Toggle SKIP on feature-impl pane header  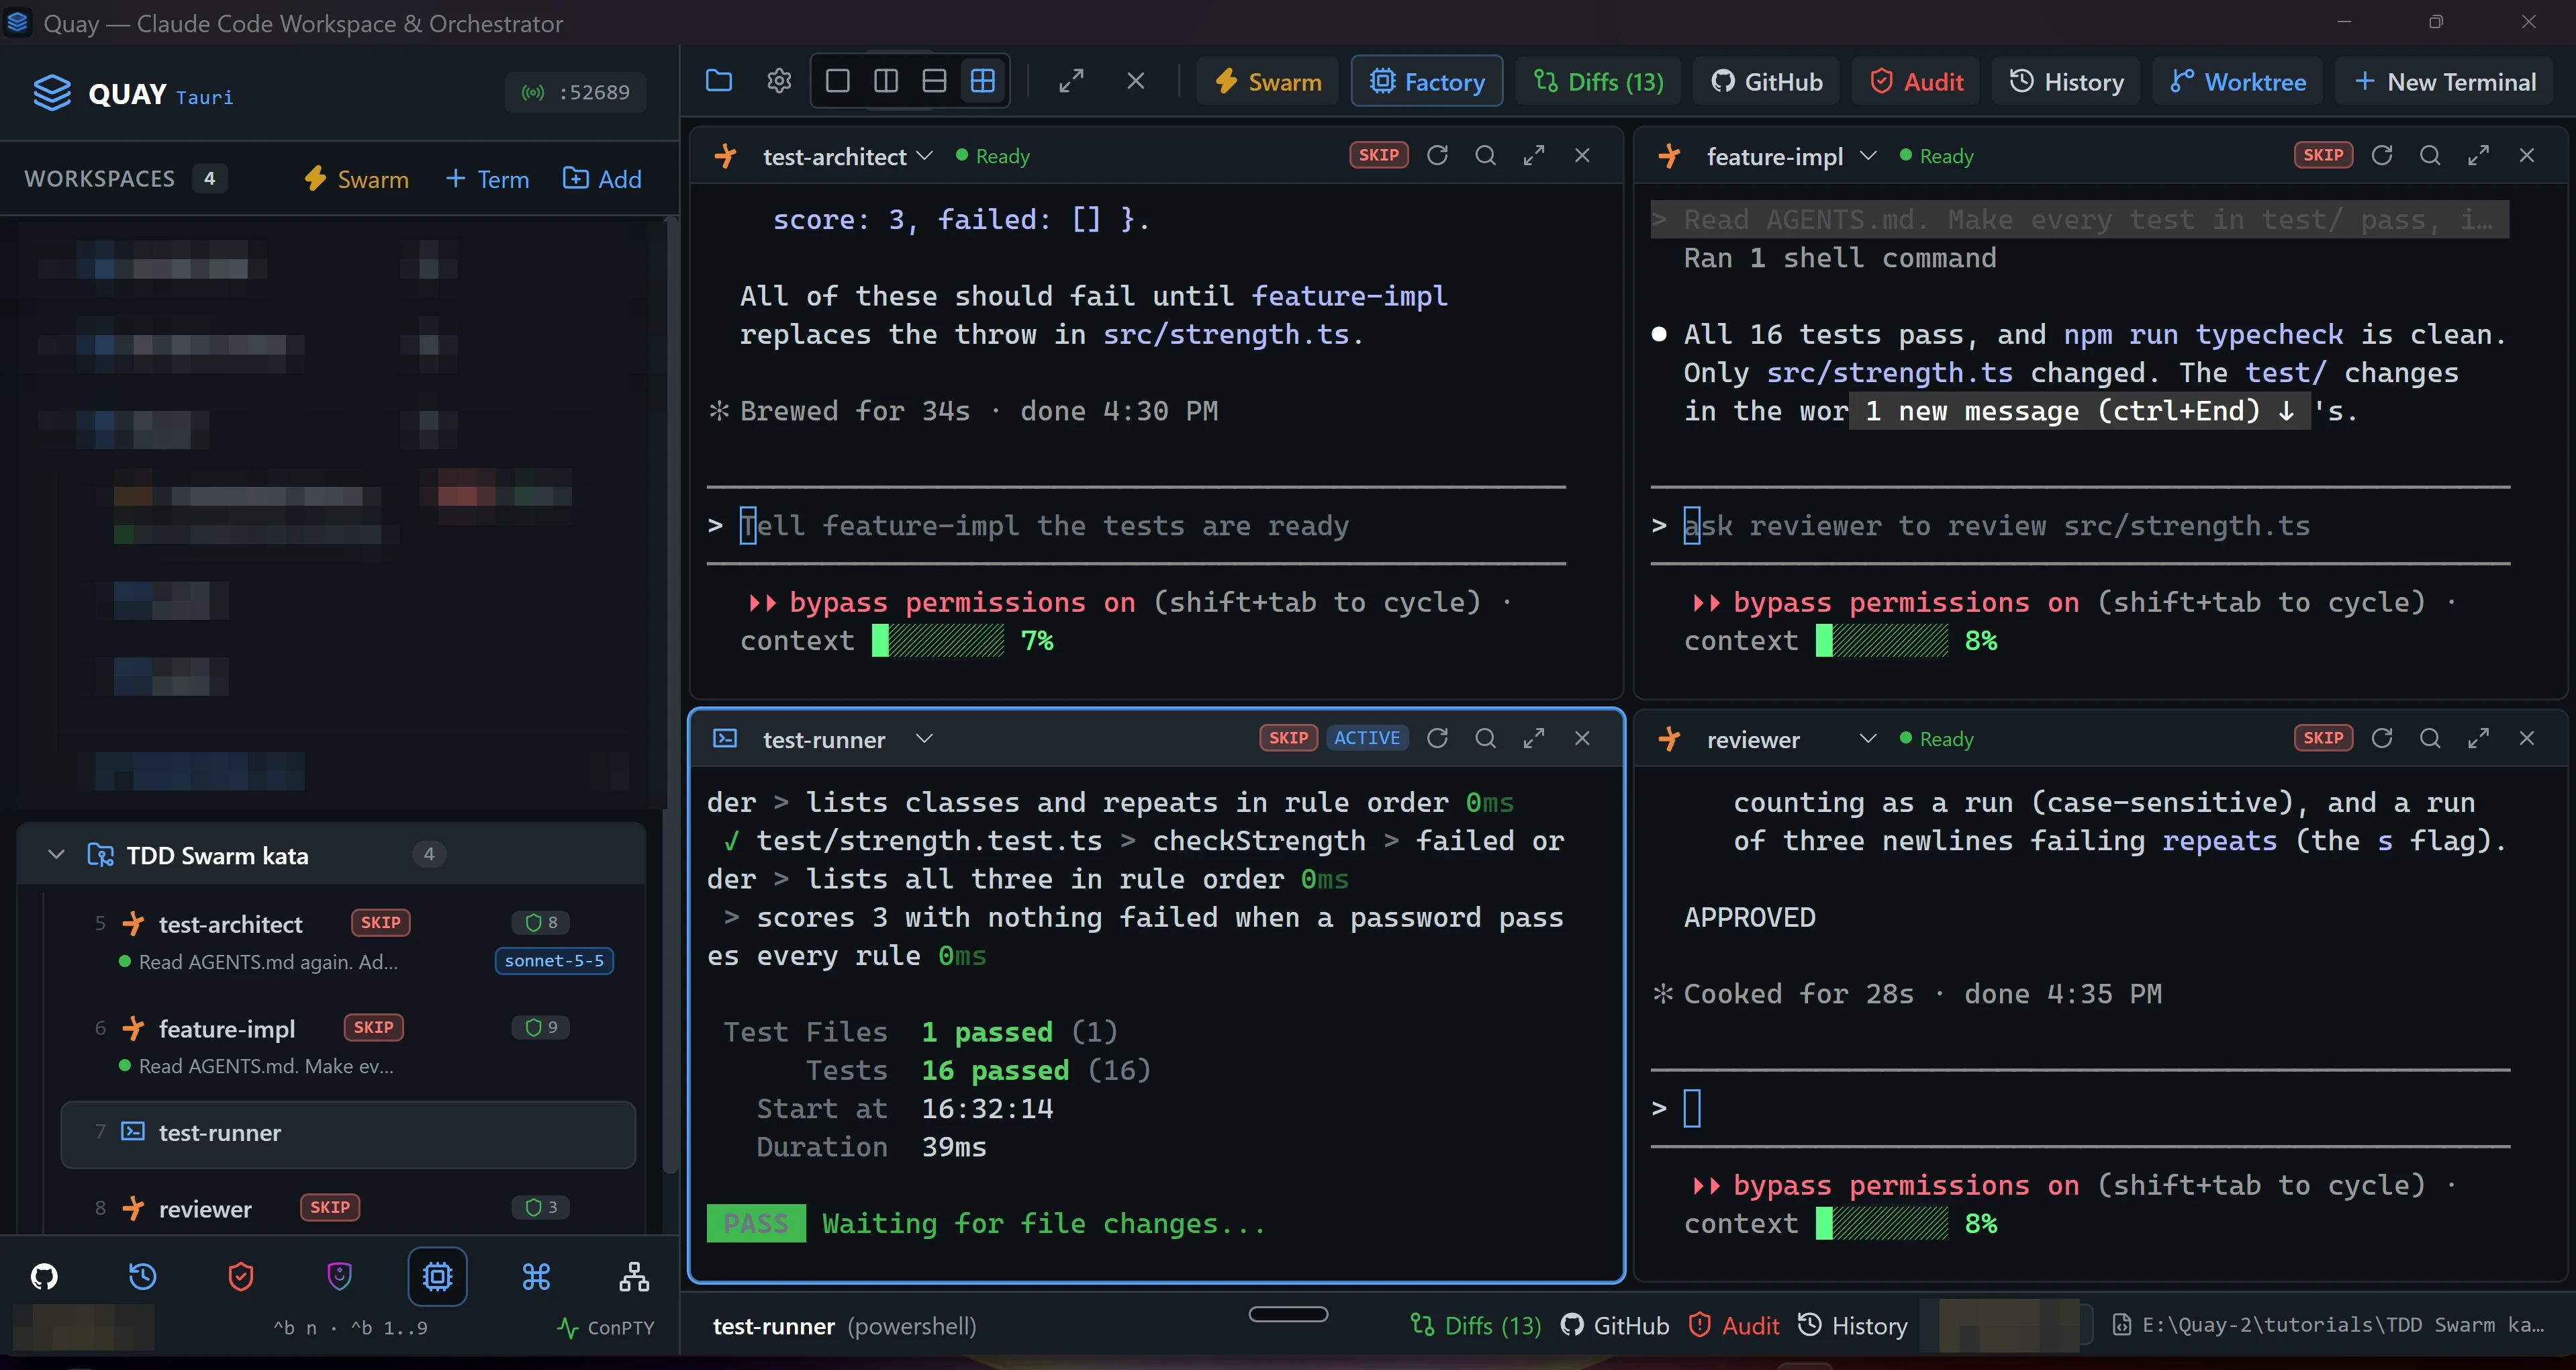pos(2323,155)
